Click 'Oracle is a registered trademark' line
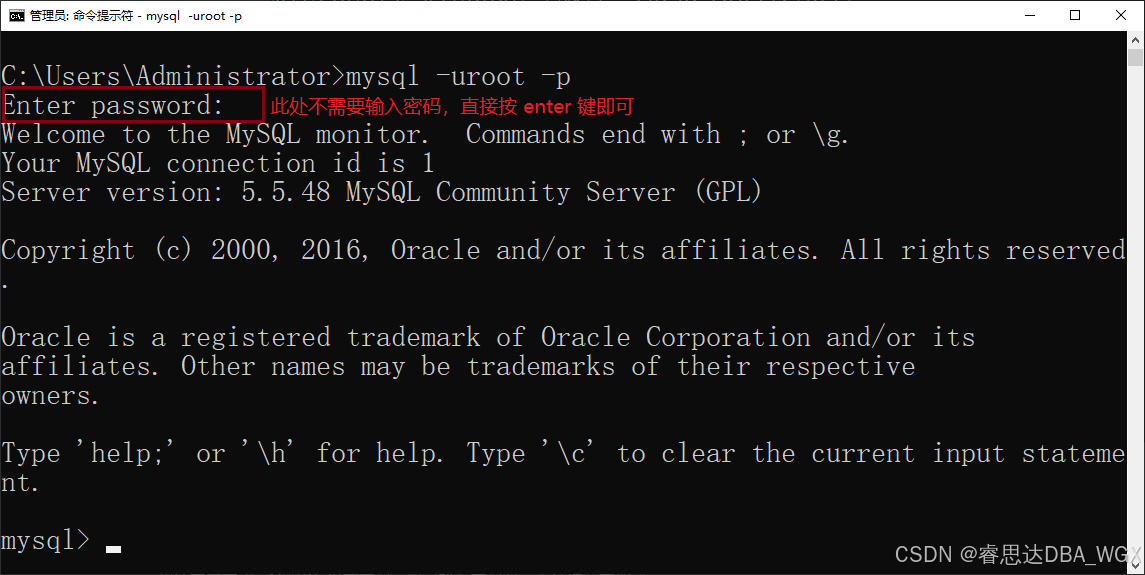 488,338
